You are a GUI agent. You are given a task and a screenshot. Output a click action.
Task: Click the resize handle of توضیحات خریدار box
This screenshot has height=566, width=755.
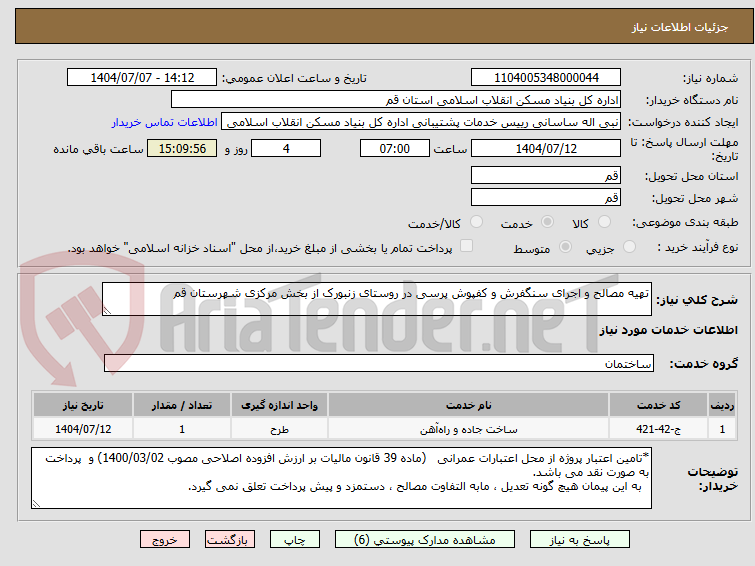[x=36, y=504]
